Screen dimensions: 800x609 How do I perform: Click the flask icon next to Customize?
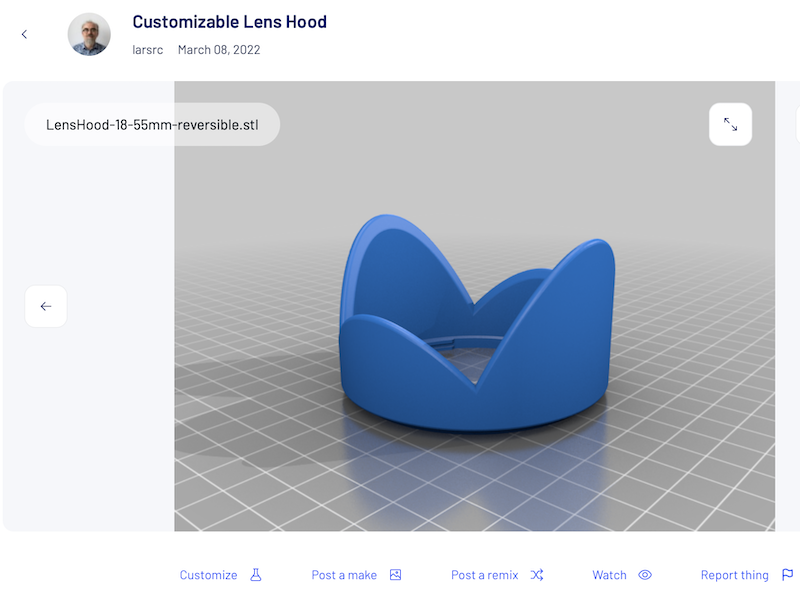point(255,575)
